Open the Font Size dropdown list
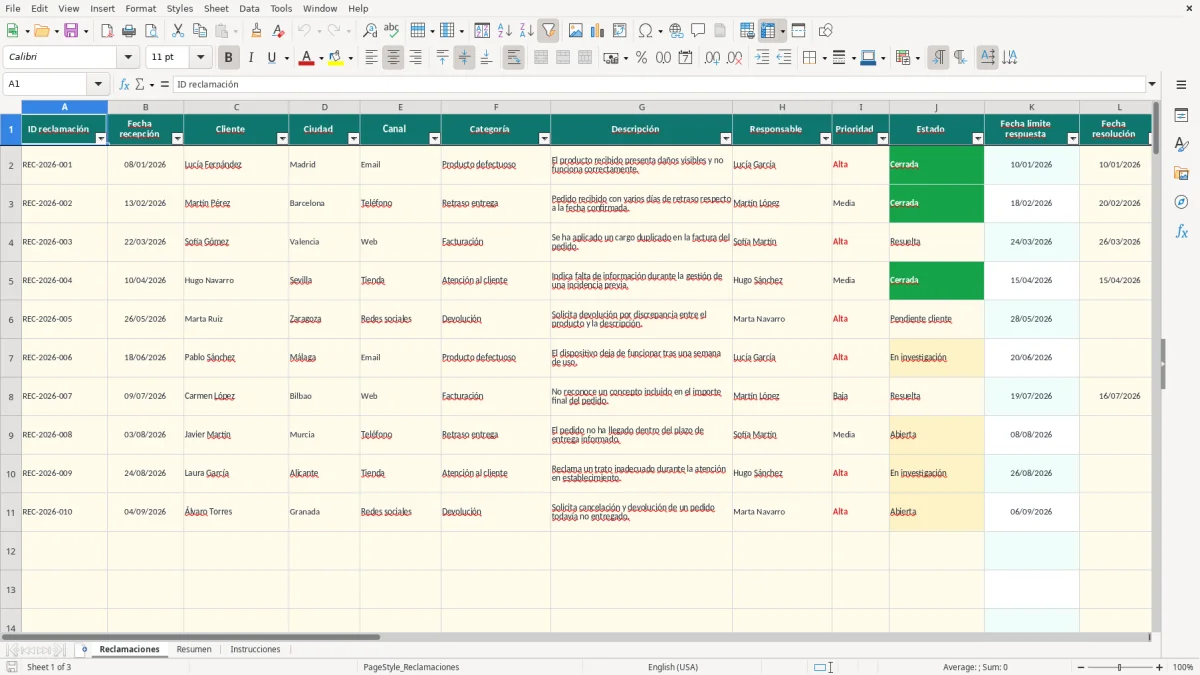 click(x=201, y=58)
